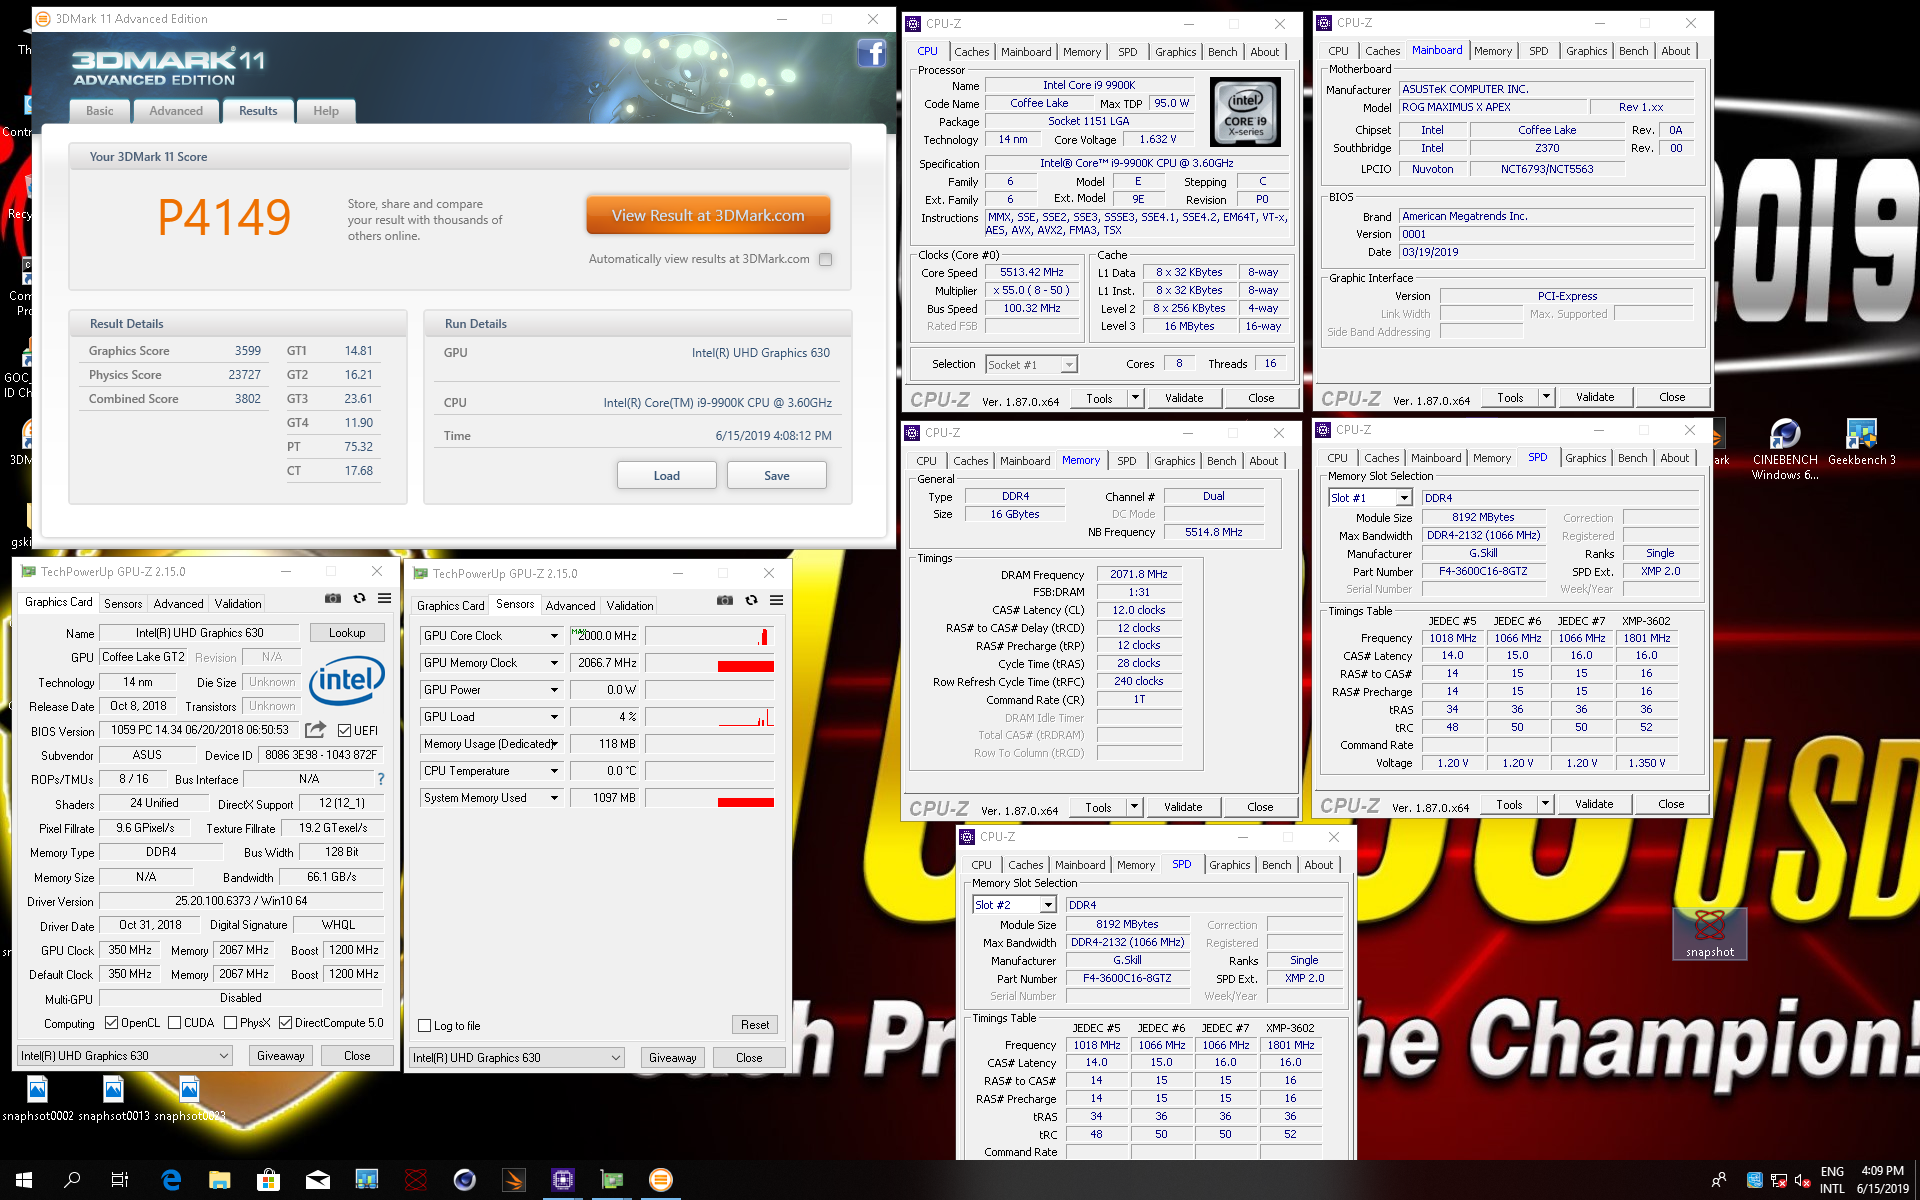The width and height of the screenshot is (1920, 1200).
Task: Click Giveaway button in GPU-Z Graphics Card window
Action: click(280, 1056)
